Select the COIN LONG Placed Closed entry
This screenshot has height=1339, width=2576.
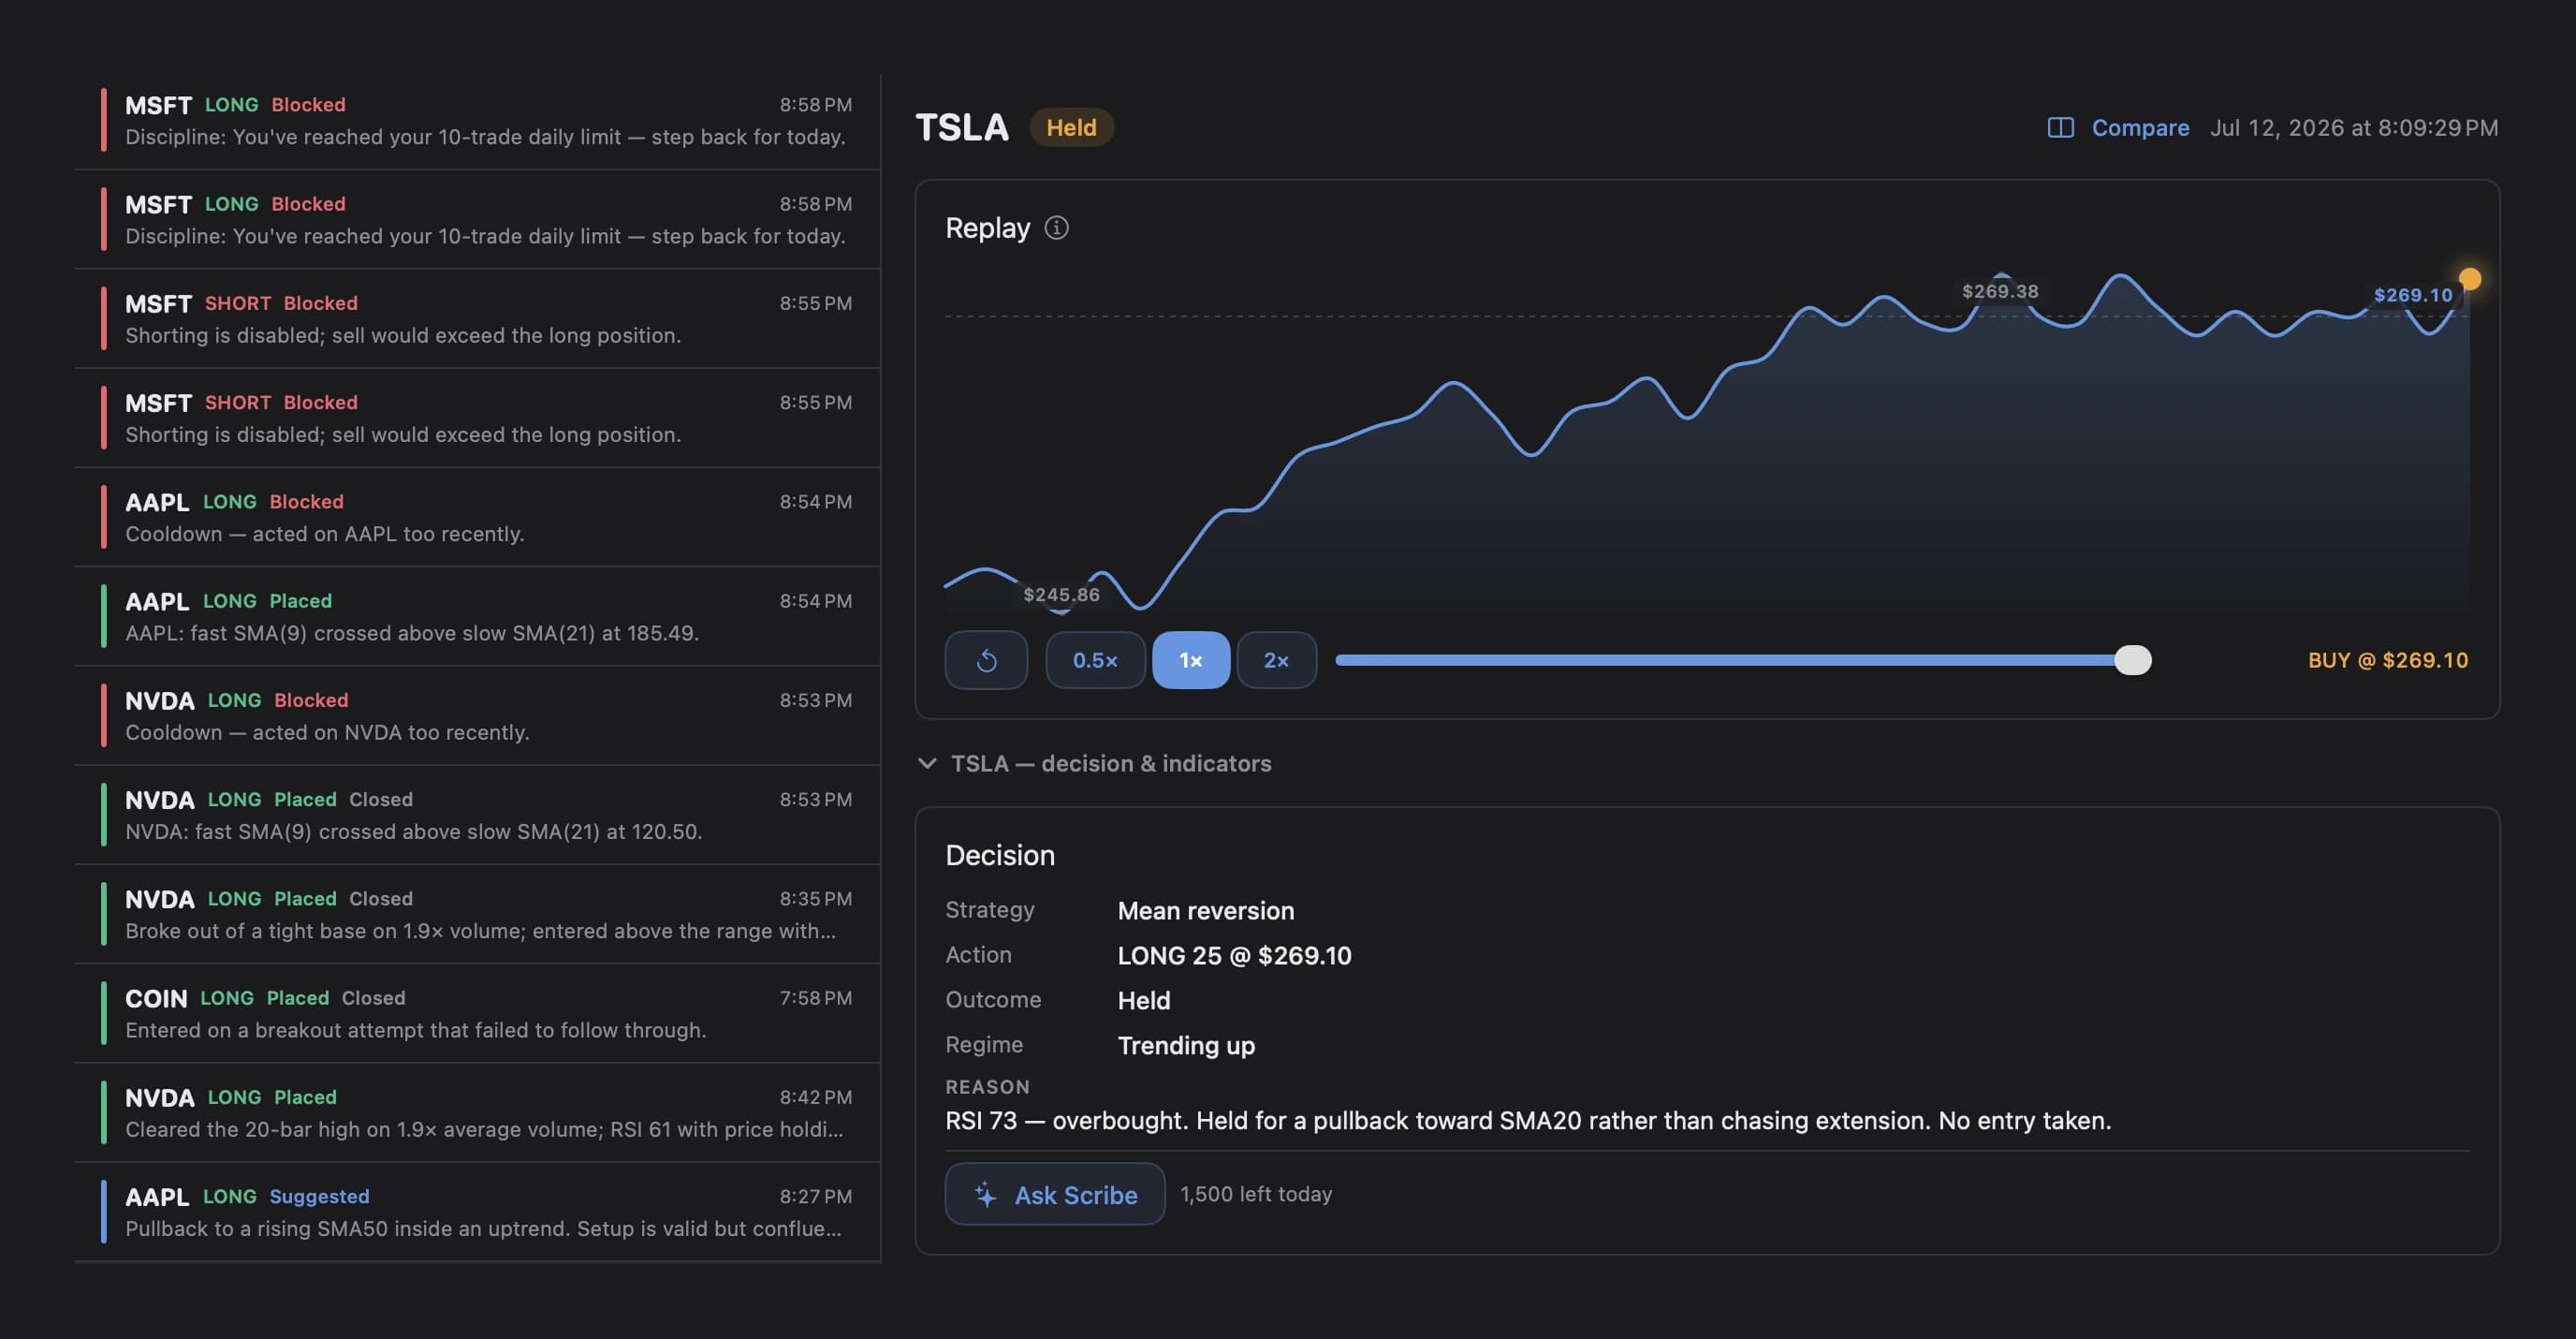click(478, 1014)
